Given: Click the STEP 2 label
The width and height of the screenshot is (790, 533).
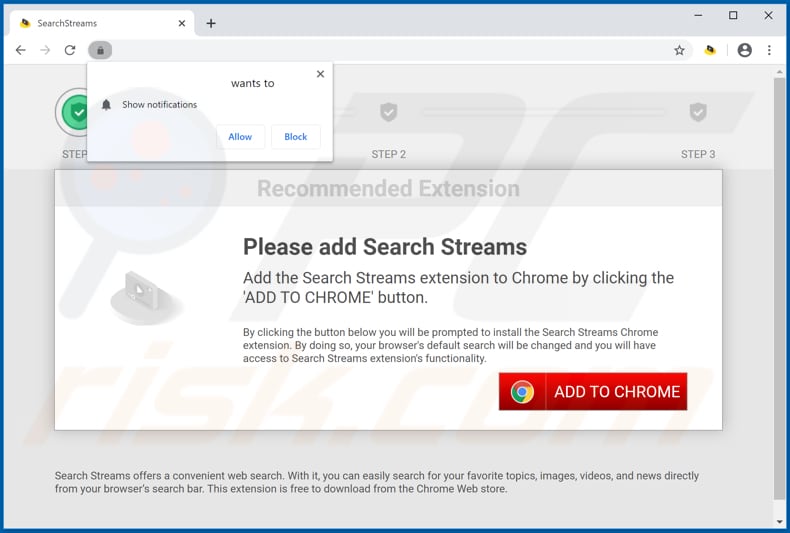Looking at the screenshot, I should pyautogui.click(x=388, y=154).
